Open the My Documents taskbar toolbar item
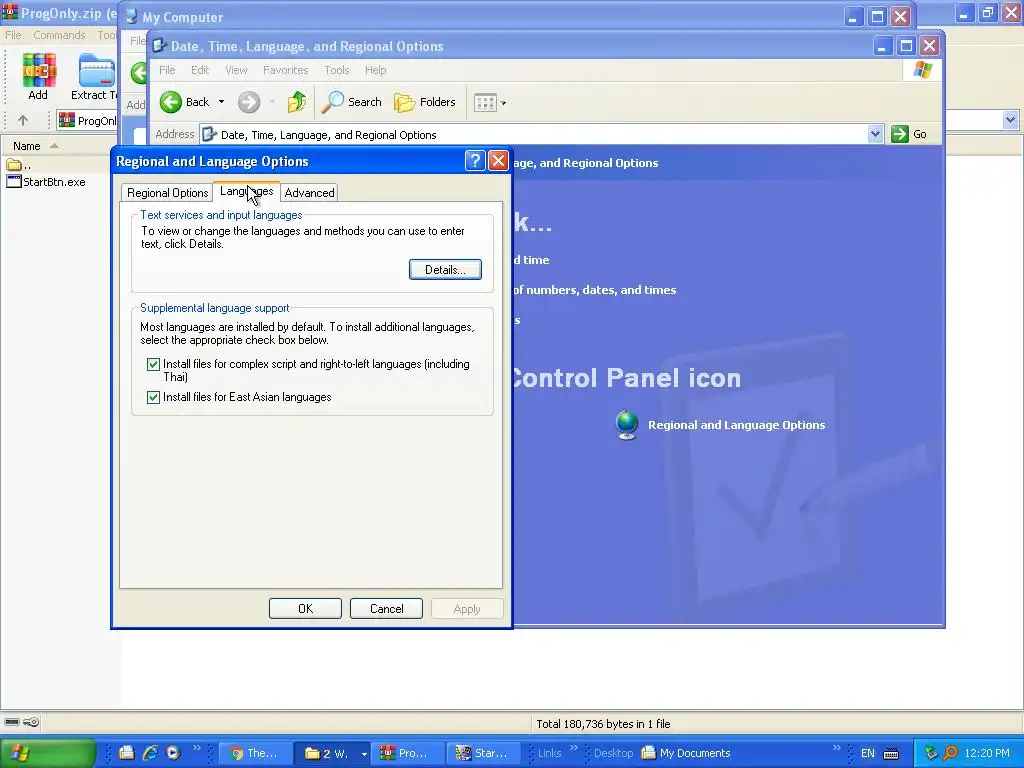The image size is (1024, 768). click(x=686, y=753)
